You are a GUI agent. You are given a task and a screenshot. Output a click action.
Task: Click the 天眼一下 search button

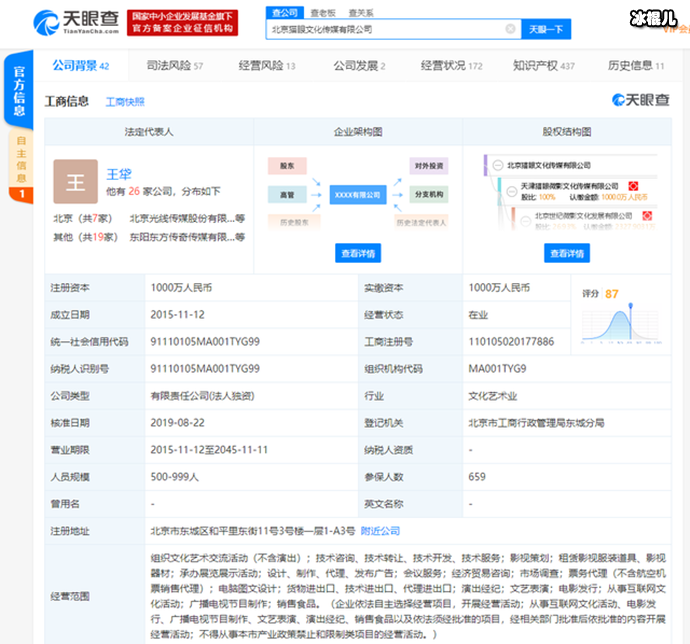(x=546, y=29)
